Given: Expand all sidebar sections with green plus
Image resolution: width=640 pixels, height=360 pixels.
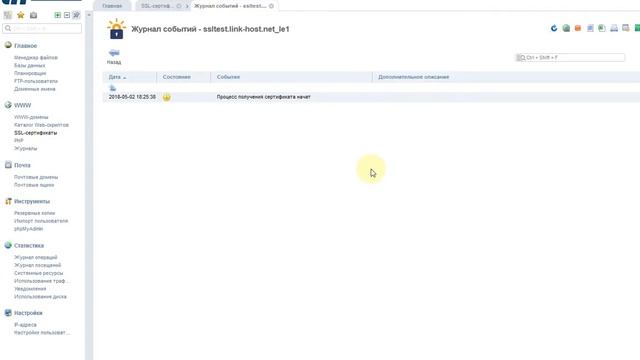Looking at the screenshot, I should point(58,15).
